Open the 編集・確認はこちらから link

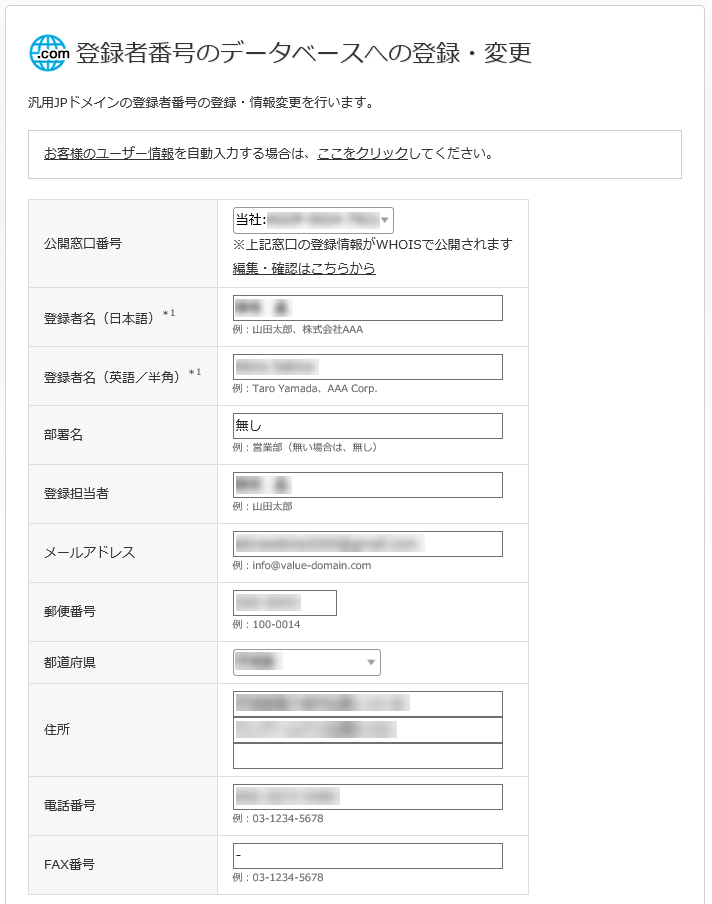click(304, 269)
